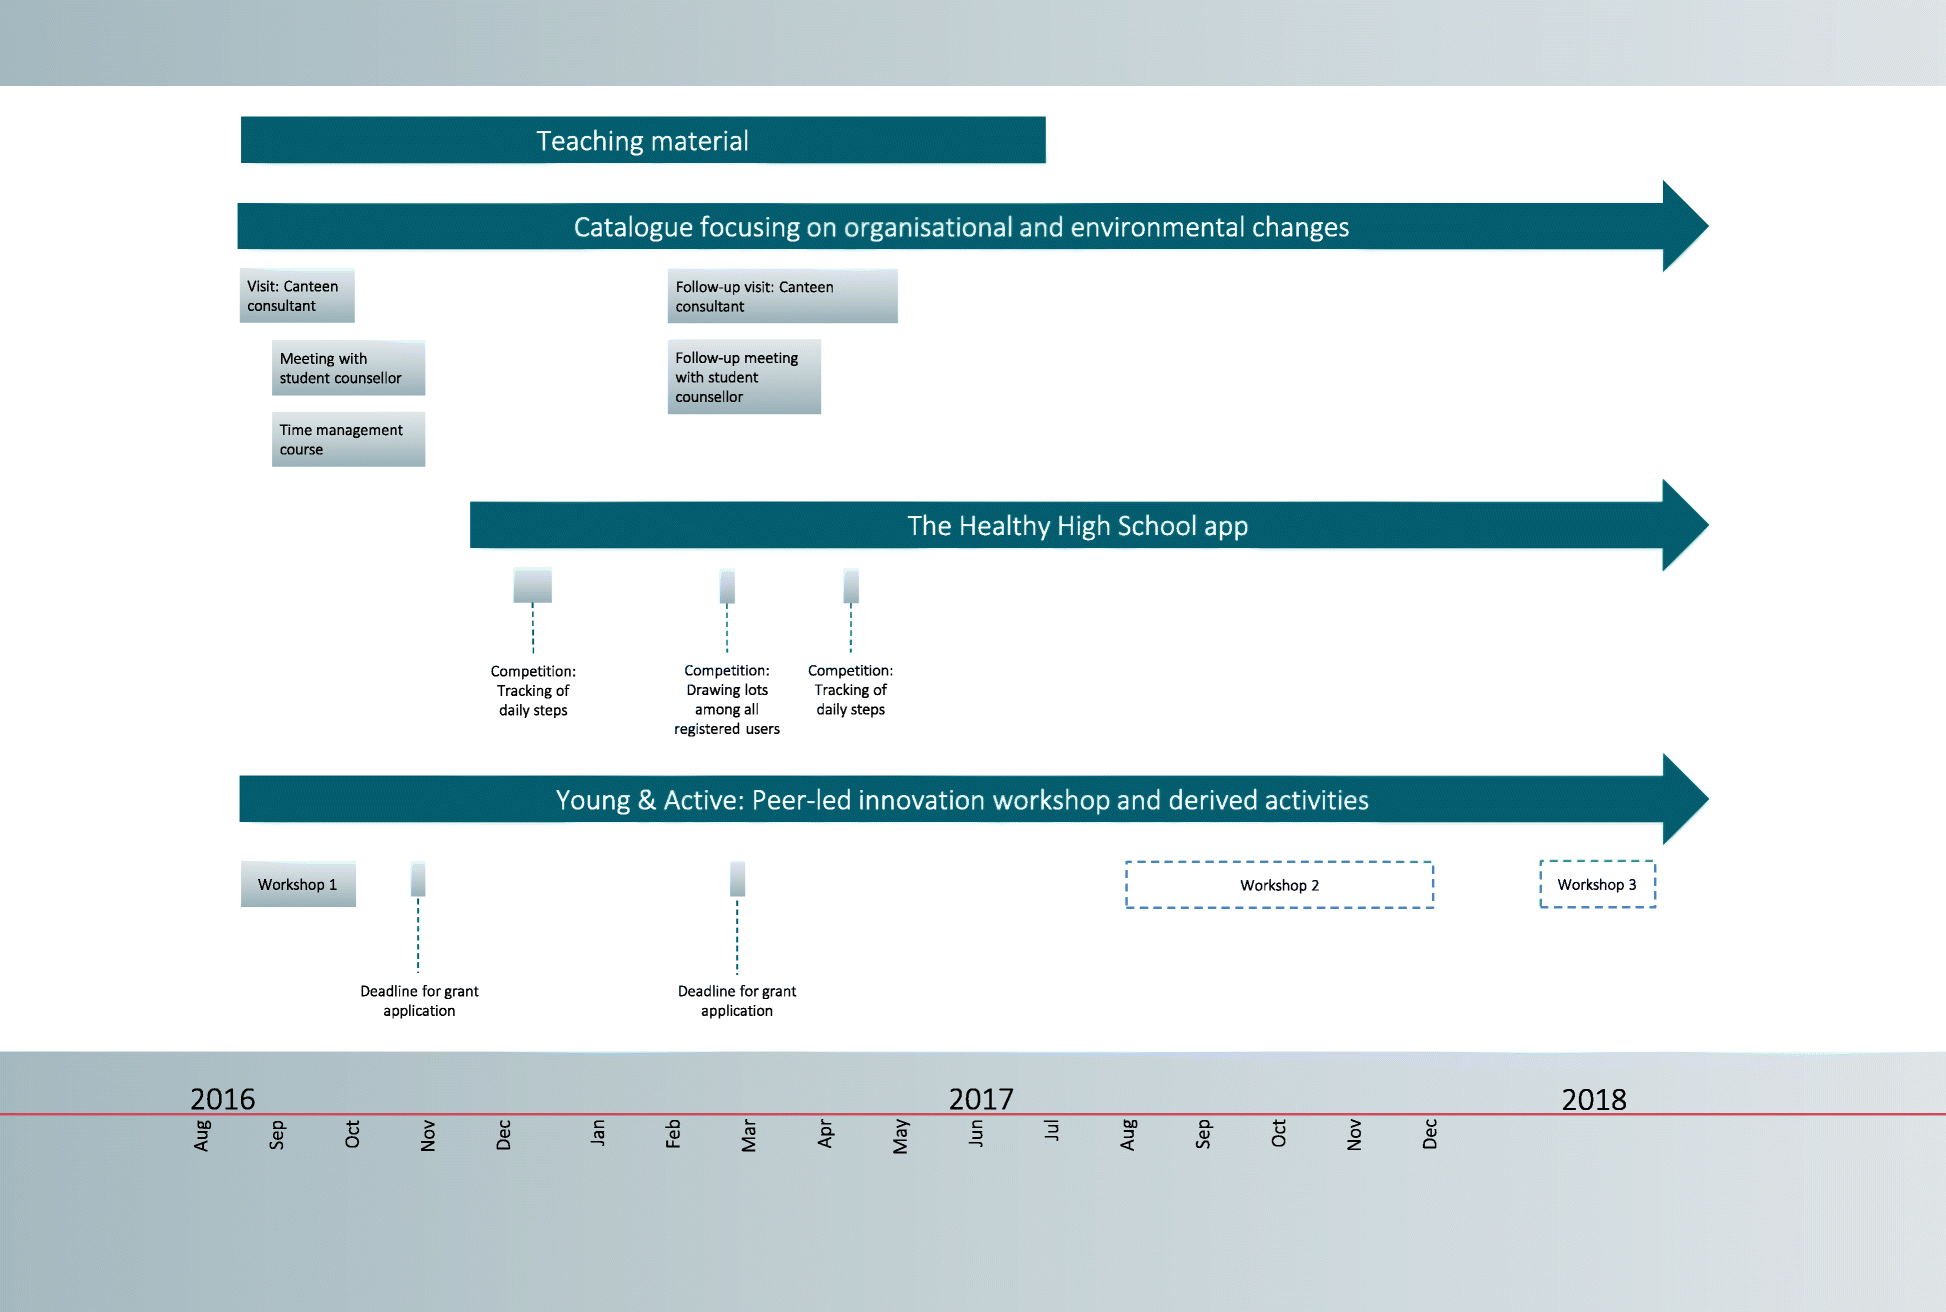Screen dimensions: 1946x1312
Task: Click the Feb month label
Action: pyautogui.click(x=674, y=1133)
